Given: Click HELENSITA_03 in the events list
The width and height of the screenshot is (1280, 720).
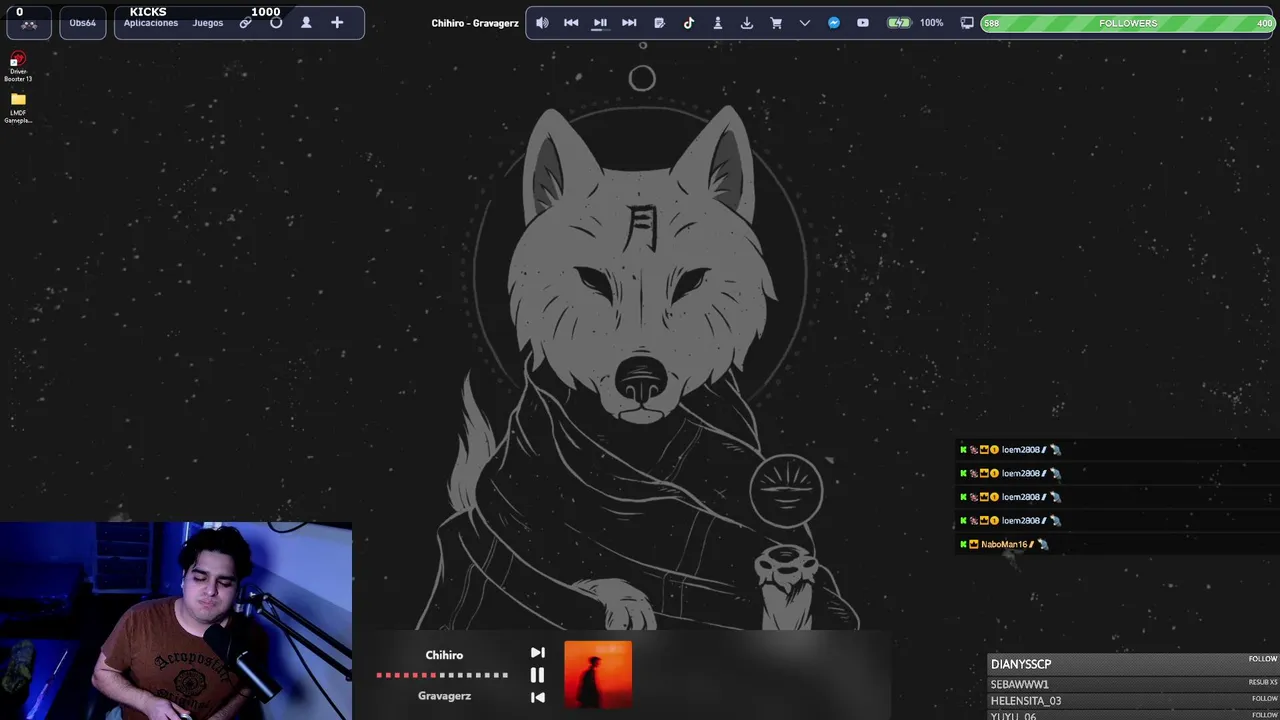Looking at the screenshot, I should [1026, 701].
